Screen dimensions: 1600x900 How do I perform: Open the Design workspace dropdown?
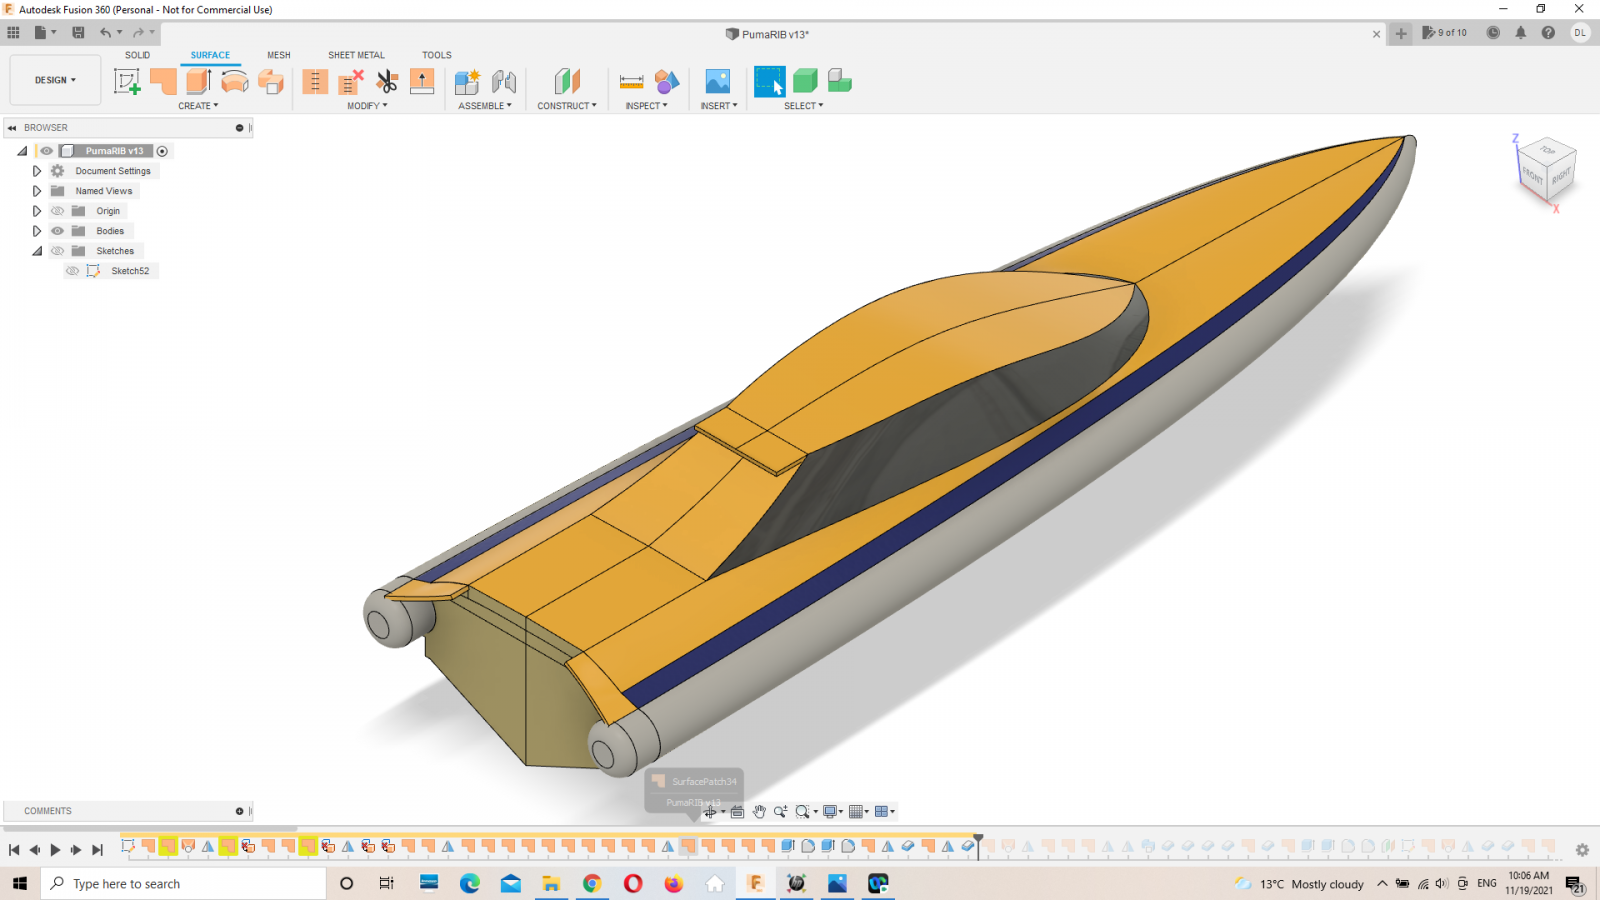click(55, 80)
